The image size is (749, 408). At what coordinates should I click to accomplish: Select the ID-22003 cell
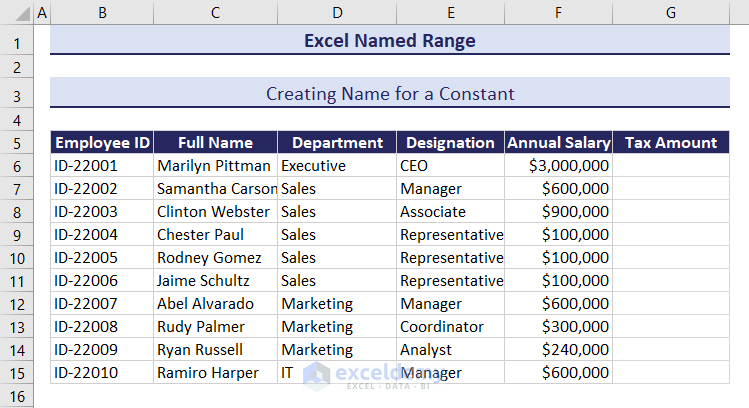101,212
